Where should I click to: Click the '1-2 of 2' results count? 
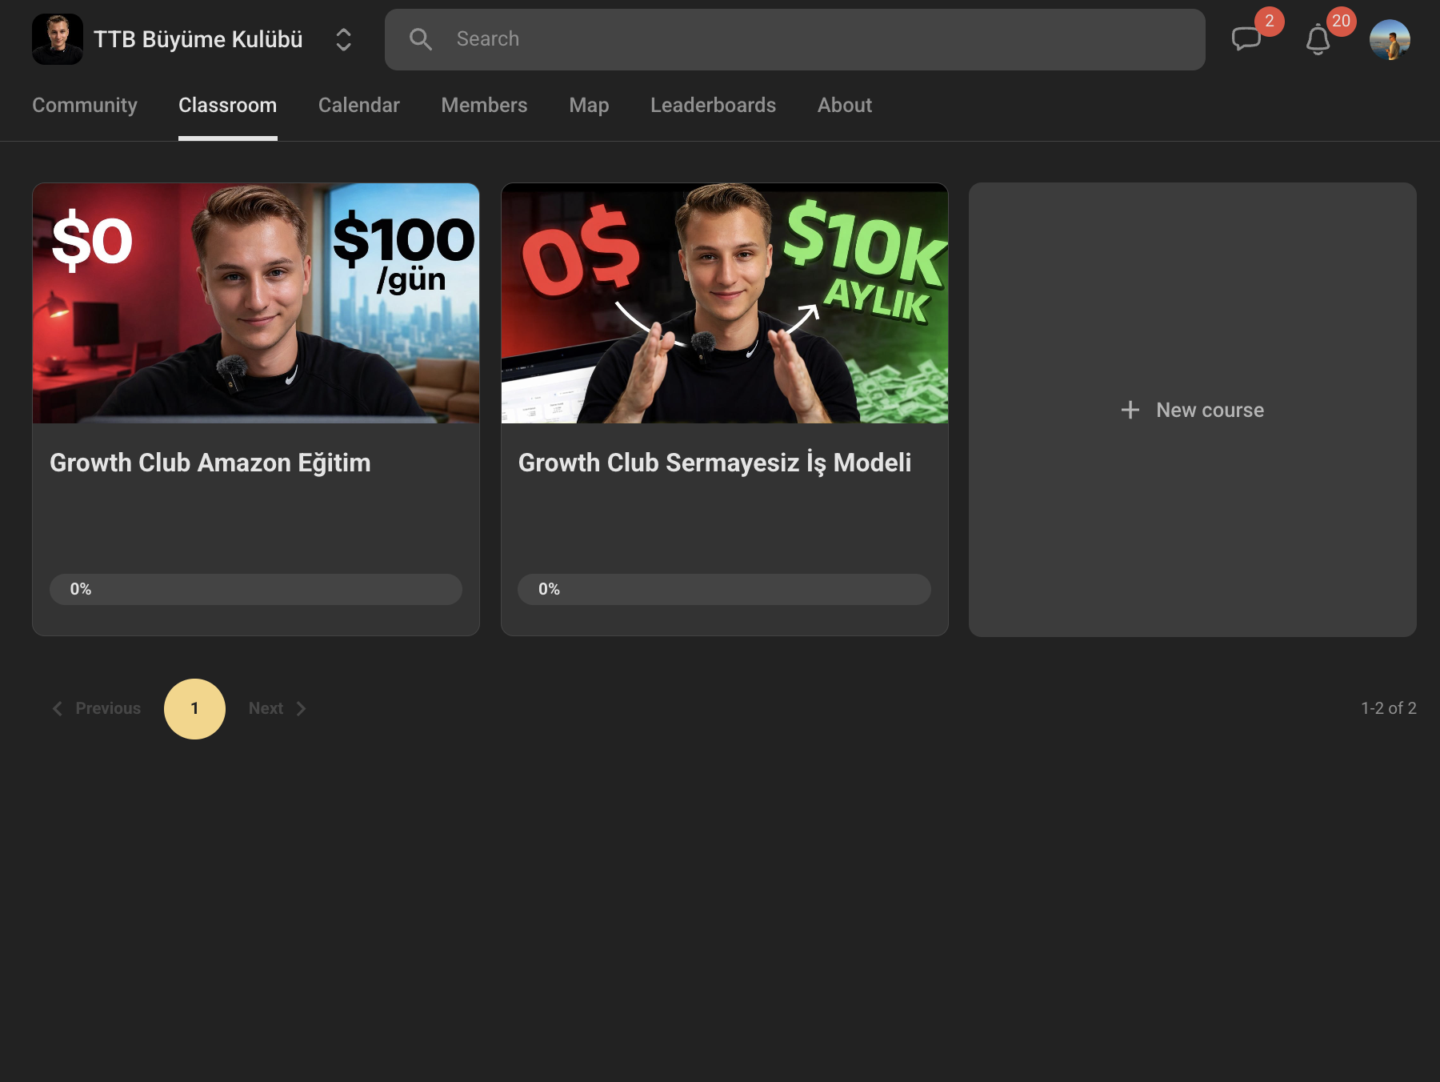click(x=1389, y=708)
